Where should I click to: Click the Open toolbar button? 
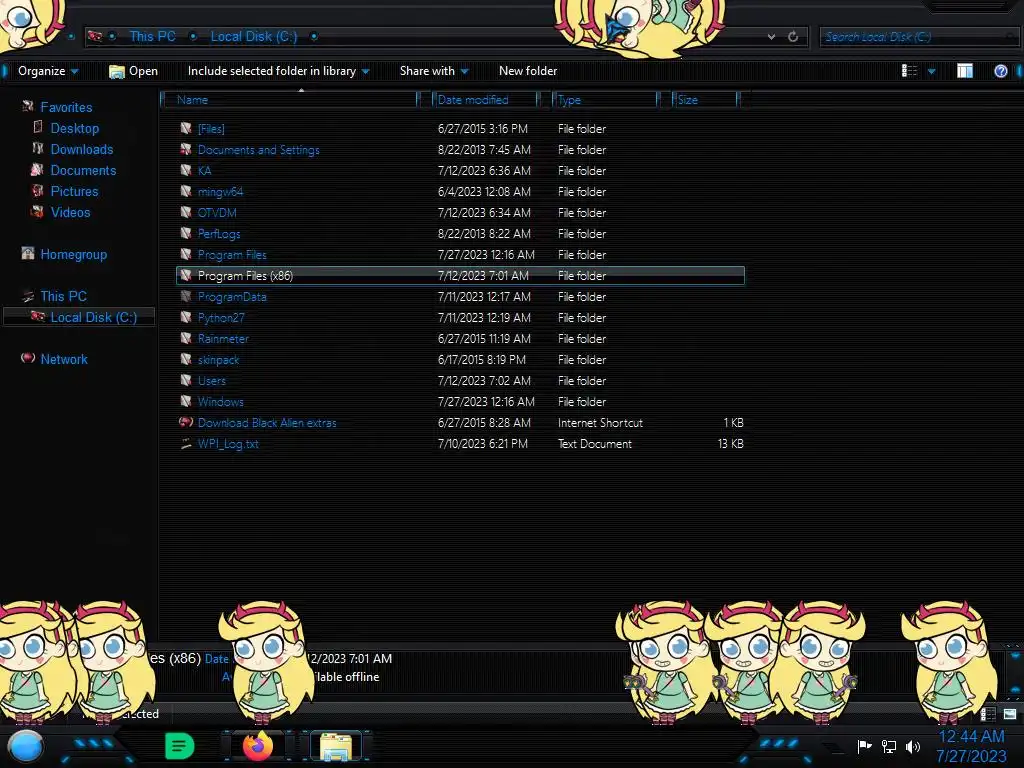tap(133, 71)
